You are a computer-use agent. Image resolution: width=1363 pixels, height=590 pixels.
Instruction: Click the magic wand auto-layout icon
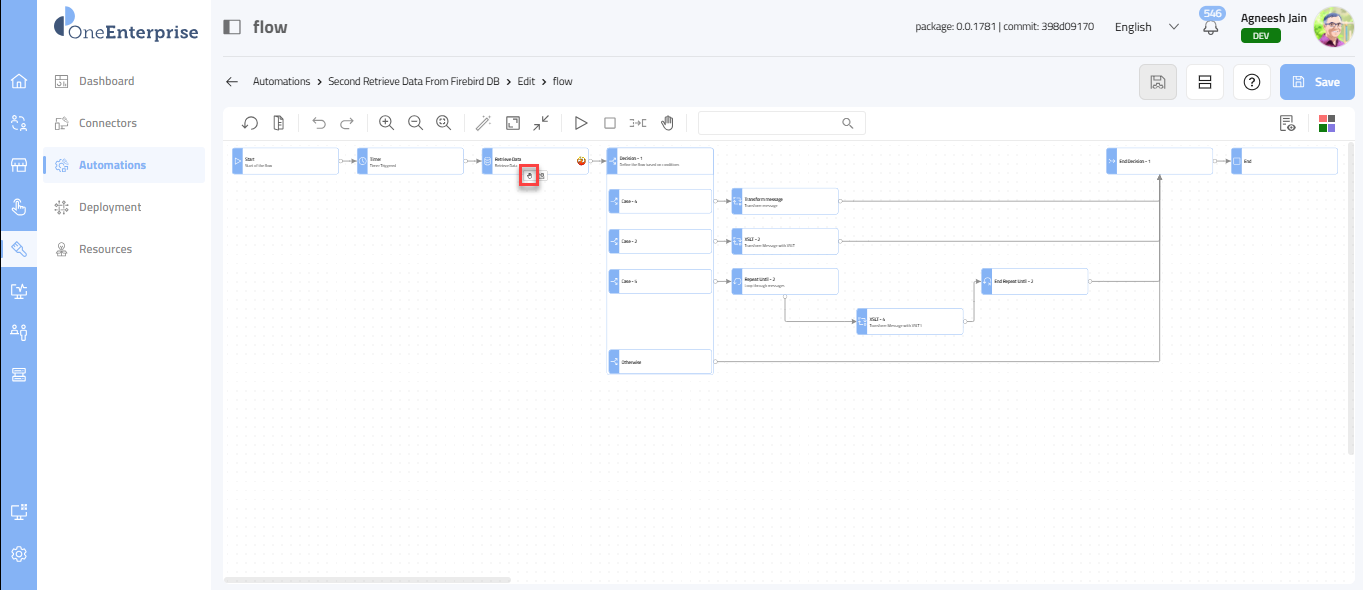tap(483, 123)
